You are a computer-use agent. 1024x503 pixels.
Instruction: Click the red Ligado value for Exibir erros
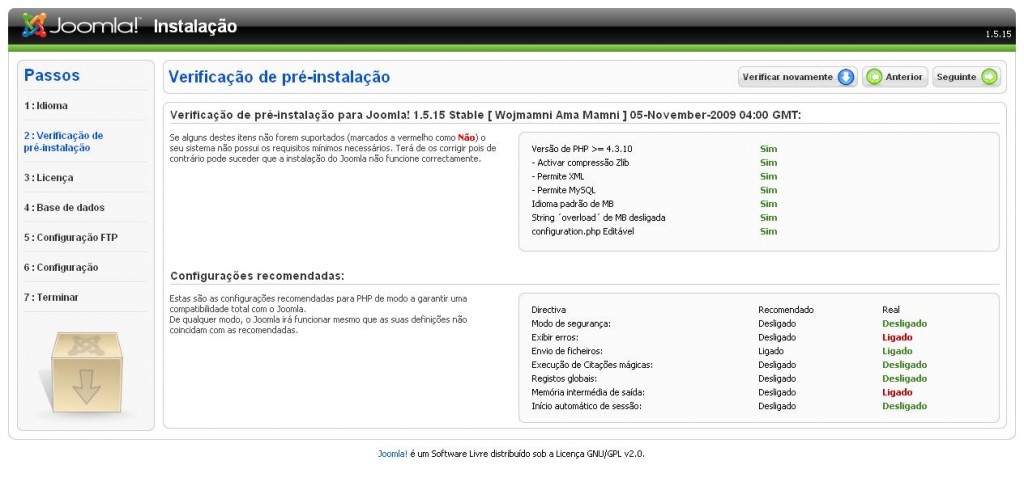click(x=897, y=337)
